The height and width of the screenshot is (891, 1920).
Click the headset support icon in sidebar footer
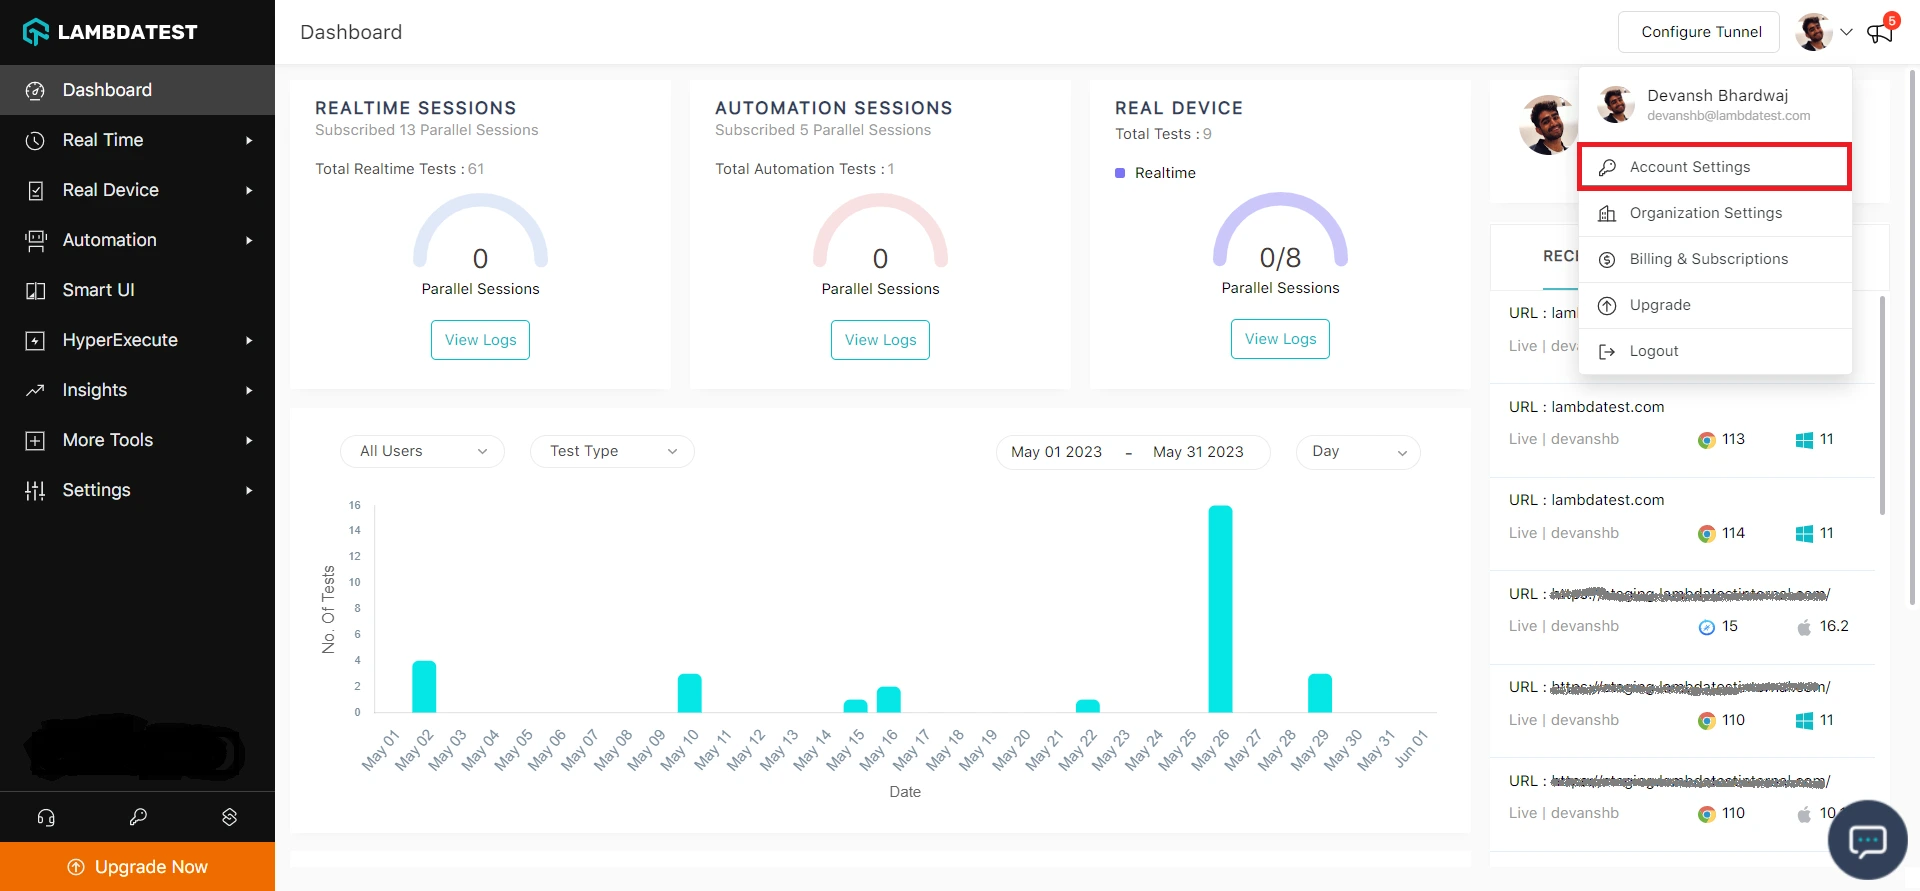pos(46,817)
